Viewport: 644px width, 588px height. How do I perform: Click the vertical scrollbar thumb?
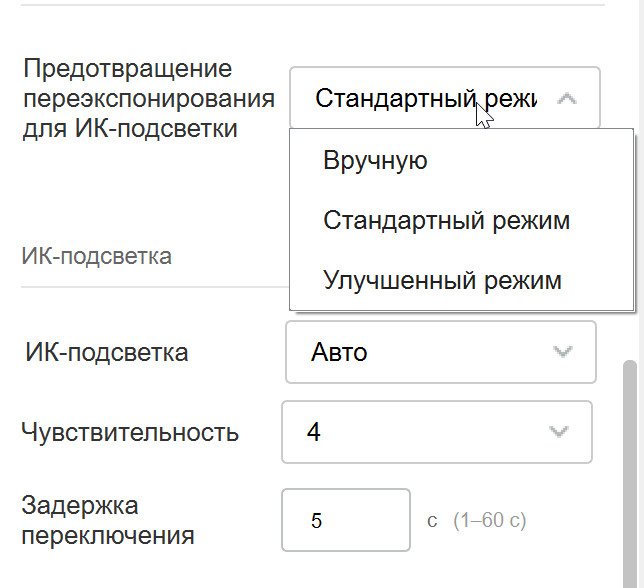coord(631,470)
